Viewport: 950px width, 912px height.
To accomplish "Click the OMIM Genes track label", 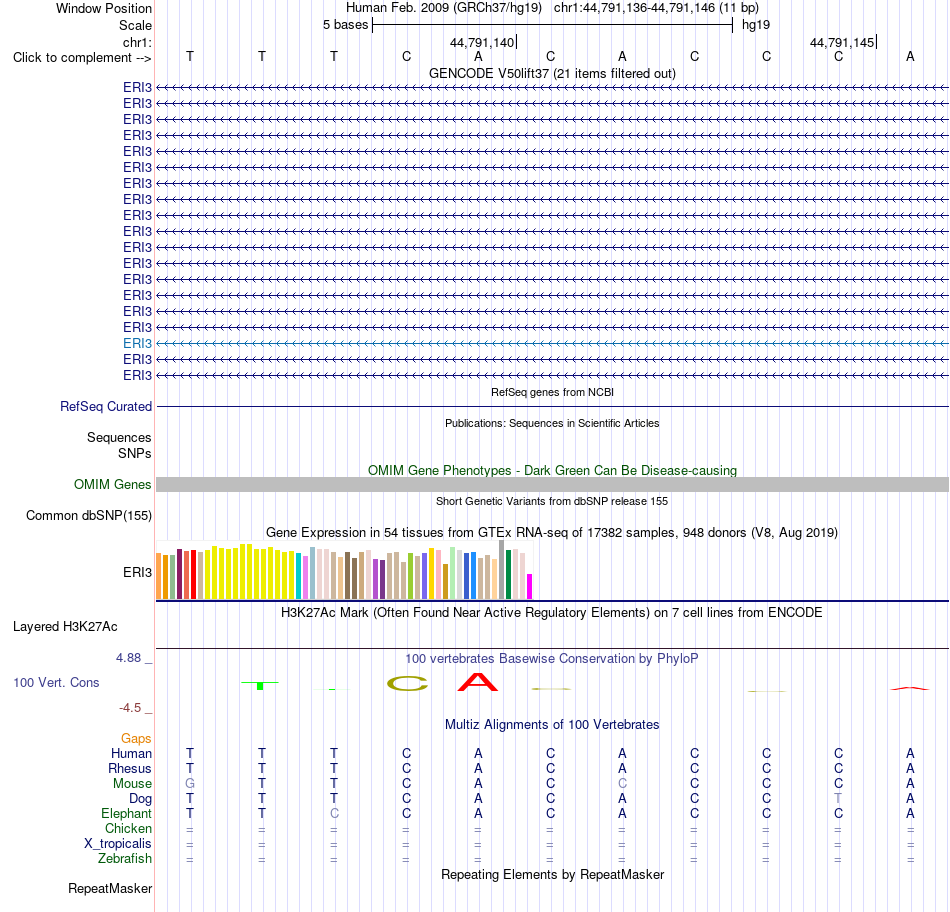I will point(113,484).
